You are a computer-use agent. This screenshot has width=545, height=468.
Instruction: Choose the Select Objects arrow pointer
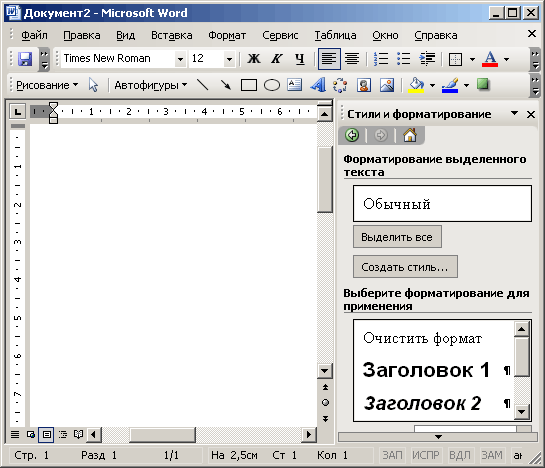93,85
